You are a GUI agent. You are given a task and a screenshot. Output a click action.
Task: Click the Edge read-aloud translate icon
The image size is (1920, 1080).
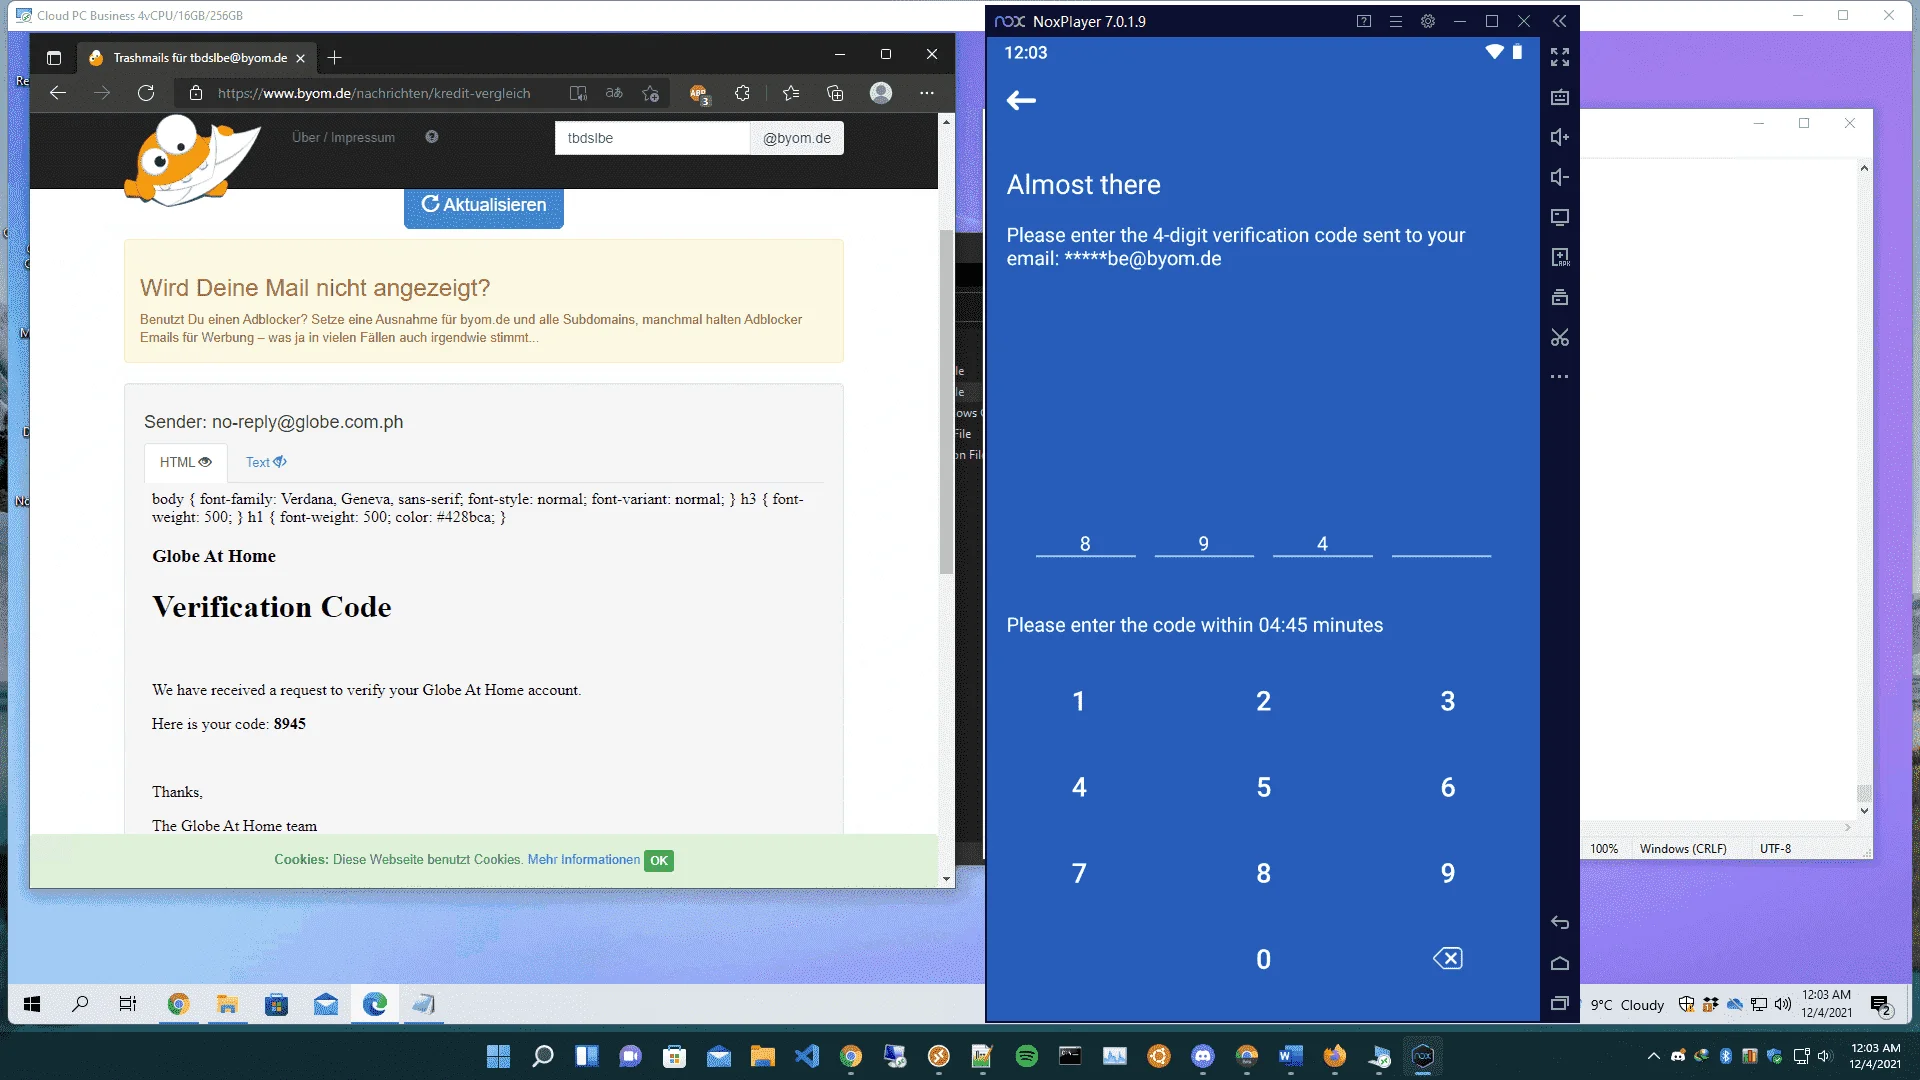pyautogui.click(x=614, y=93)
